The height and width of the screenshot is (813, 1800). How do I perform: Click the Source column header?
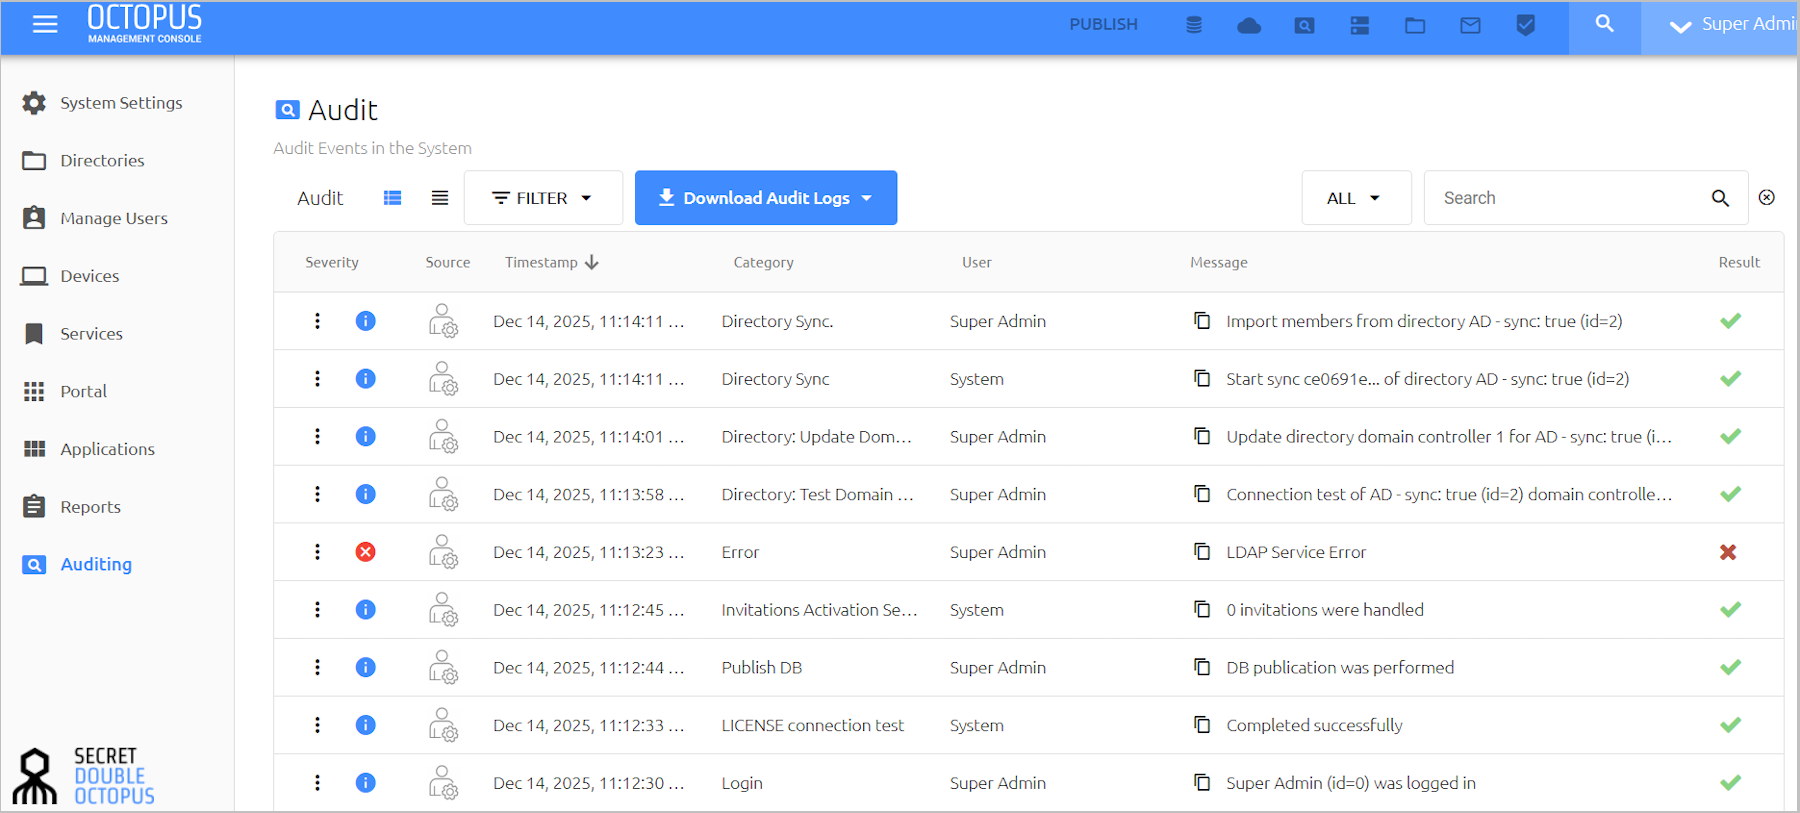(x=447, y=263)
